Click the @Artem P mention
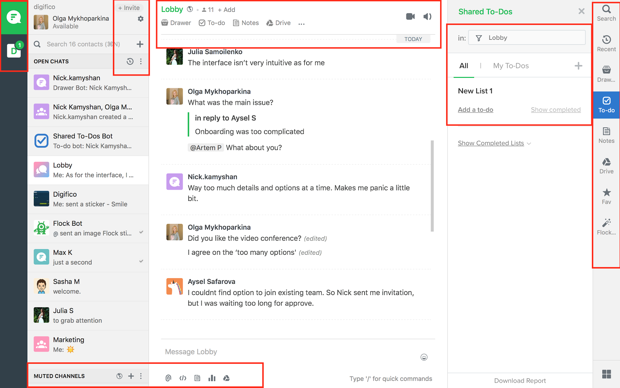Viewport: 620px width, 388px height. click(205, 148)
